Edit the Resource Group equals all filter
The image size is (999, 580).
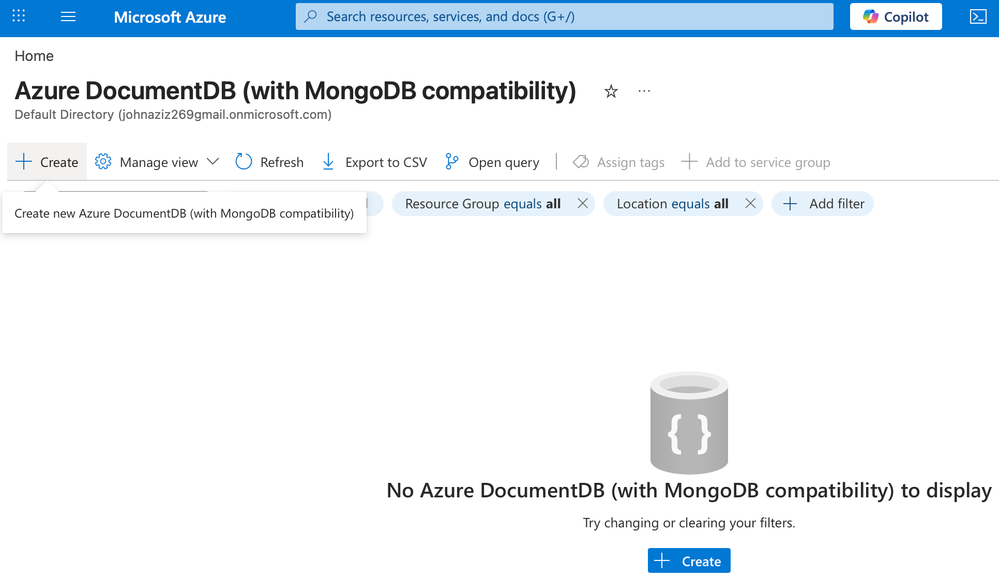[482, 204]
